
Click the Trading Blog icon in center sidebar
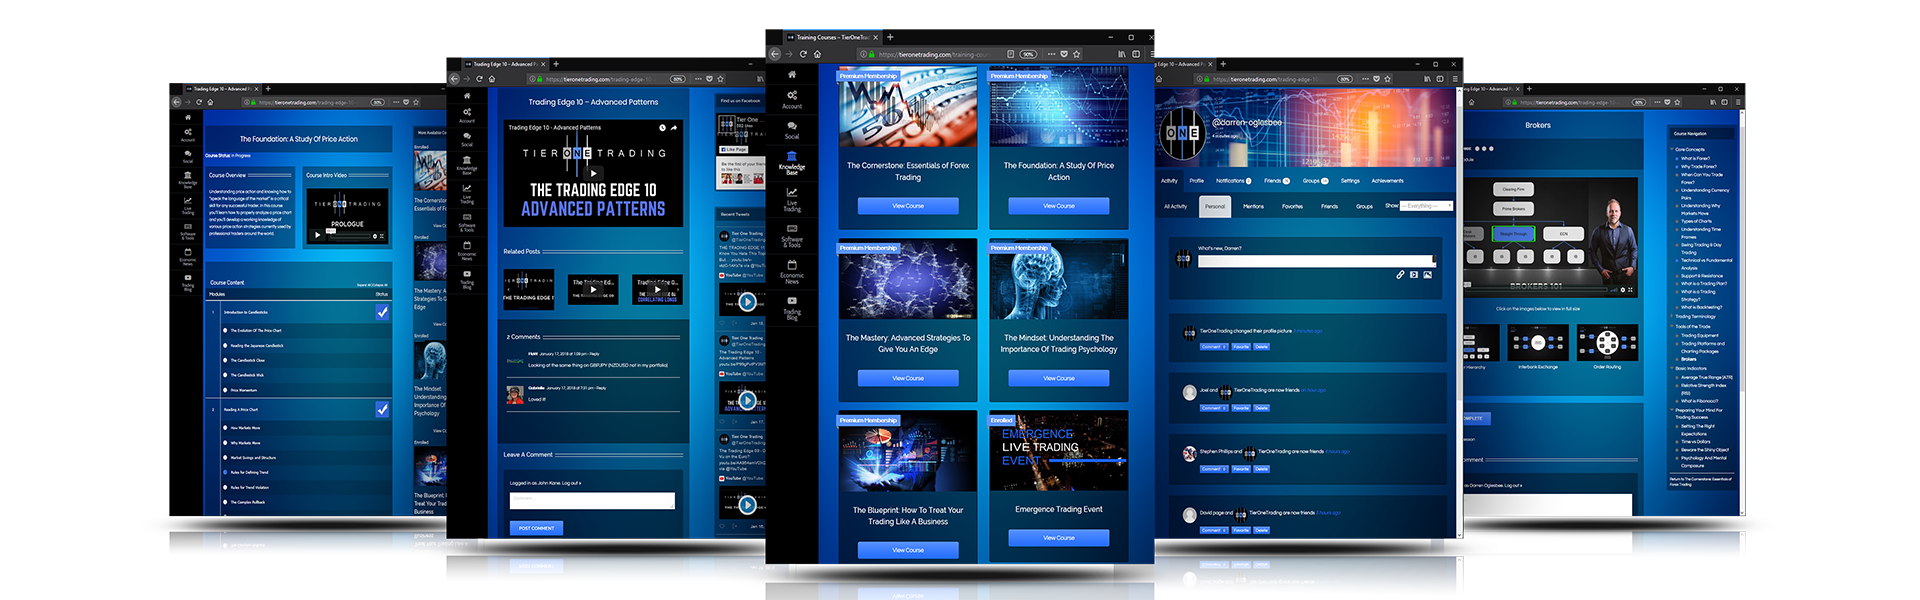pos(791,307)
